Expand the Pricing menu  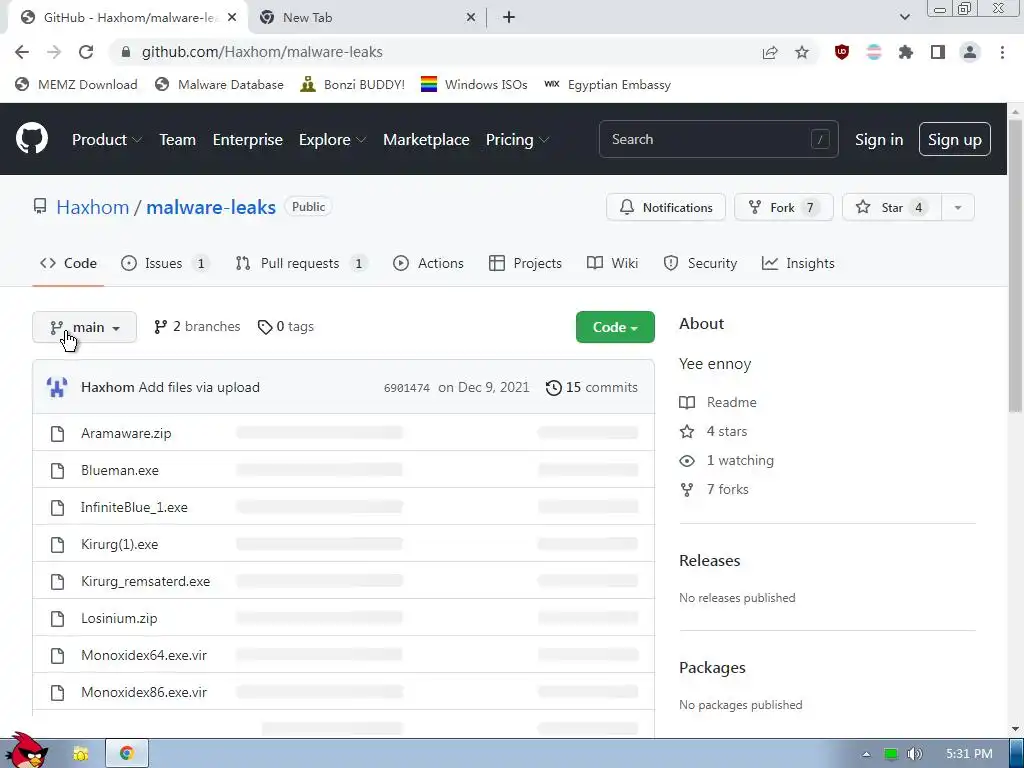[517, 140]
